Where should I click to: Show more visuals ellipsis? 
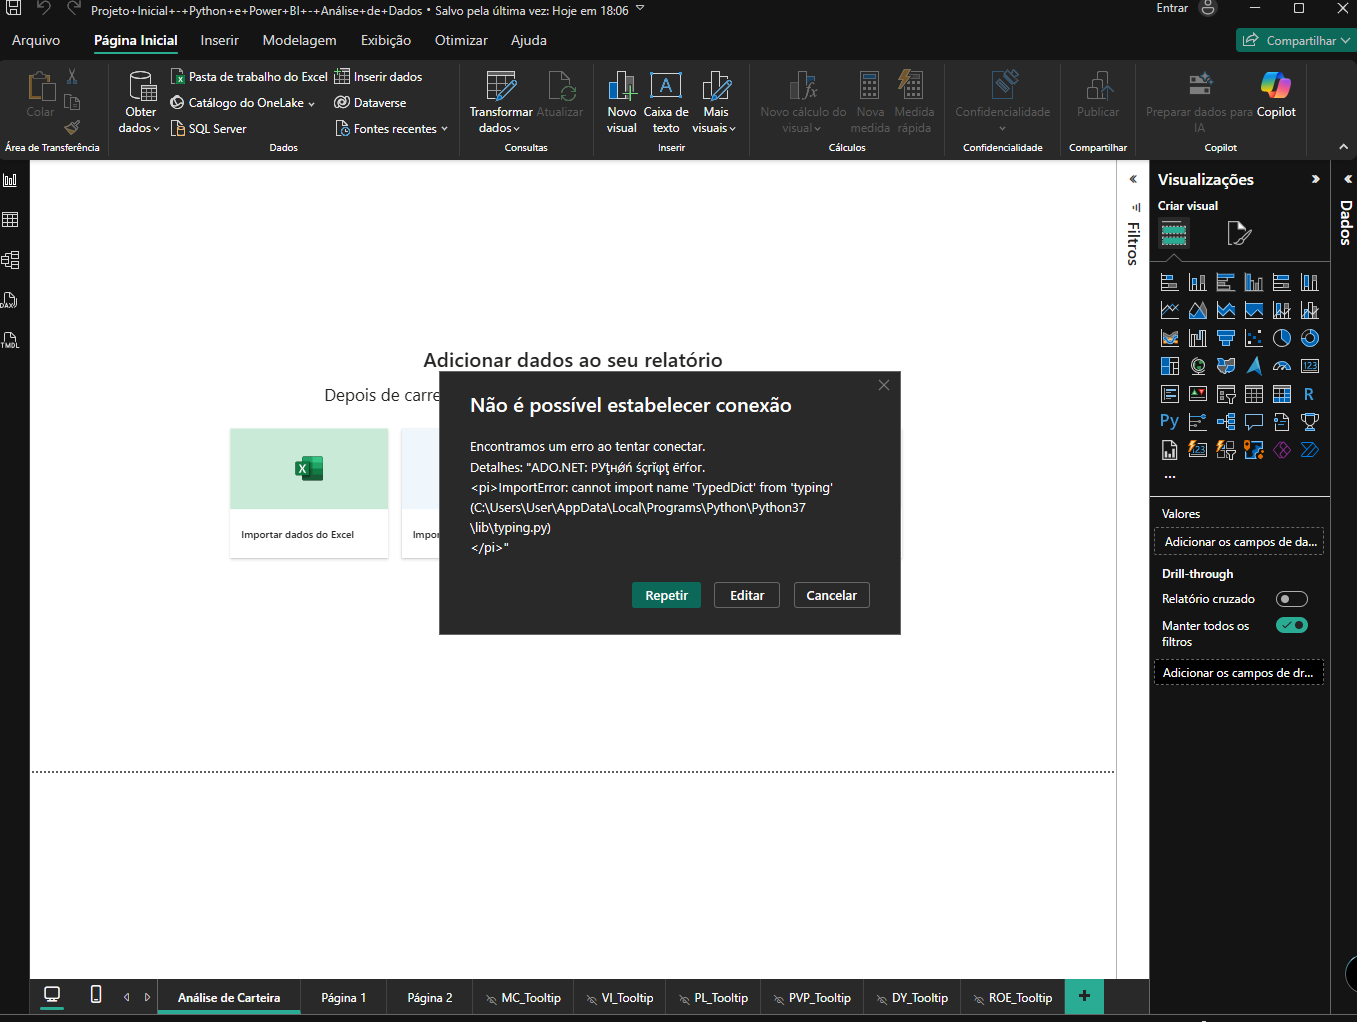(x=1170, y=477)
